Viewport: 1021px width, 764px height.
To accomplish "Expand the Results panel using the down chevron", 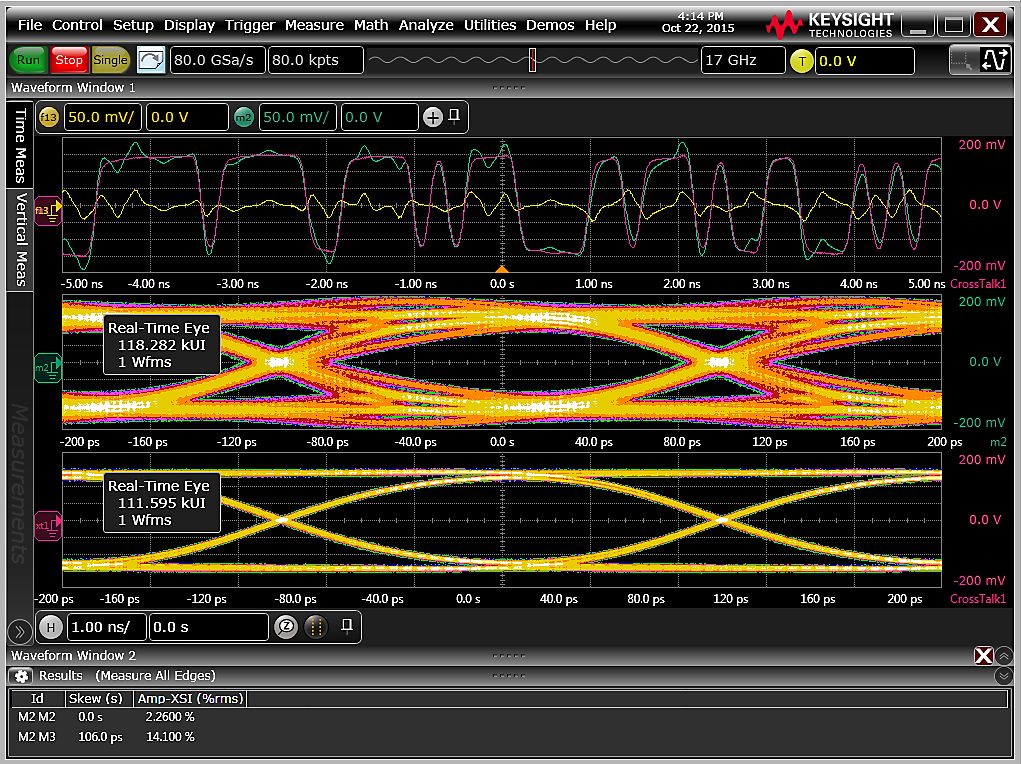I will coord(1004,676).
